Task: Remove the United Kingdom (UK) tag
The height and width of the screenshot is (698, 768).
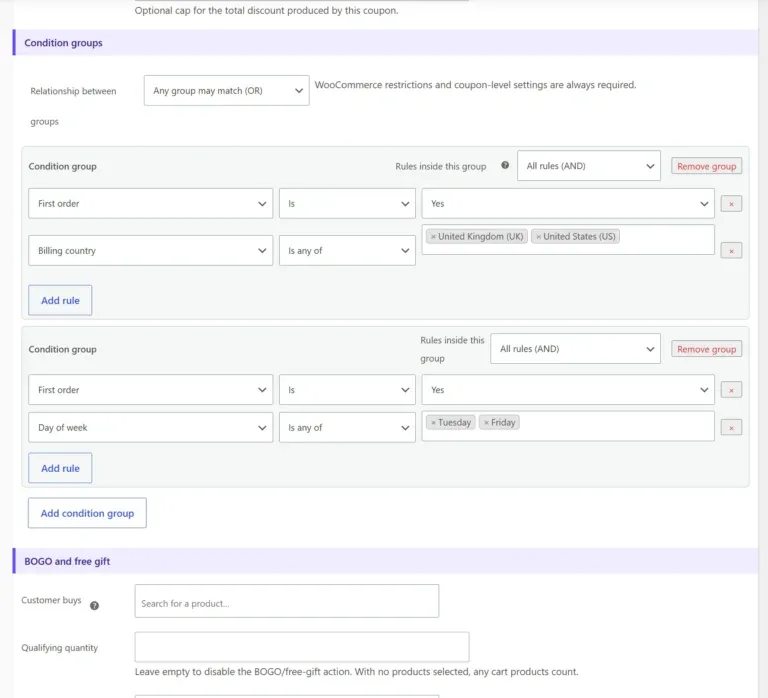Action: click(433, 237)
